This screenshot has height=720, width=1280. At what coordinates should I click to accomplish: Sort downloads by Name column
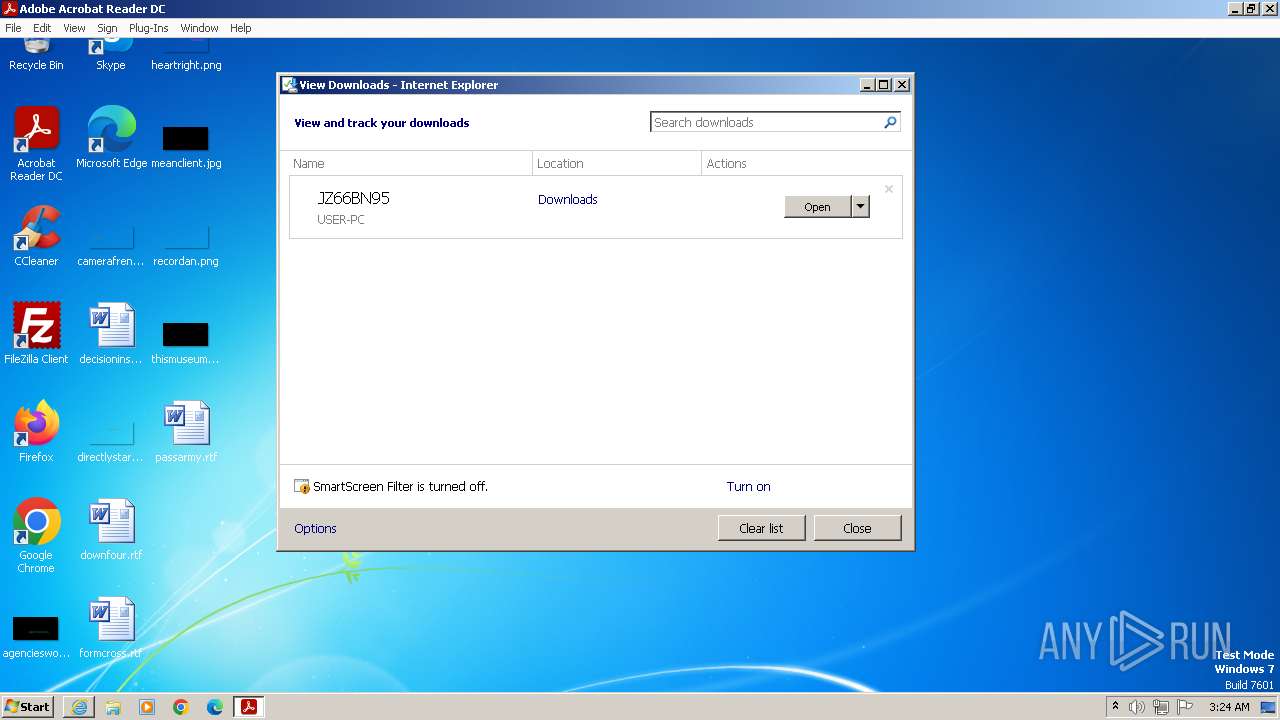(411, 163)
